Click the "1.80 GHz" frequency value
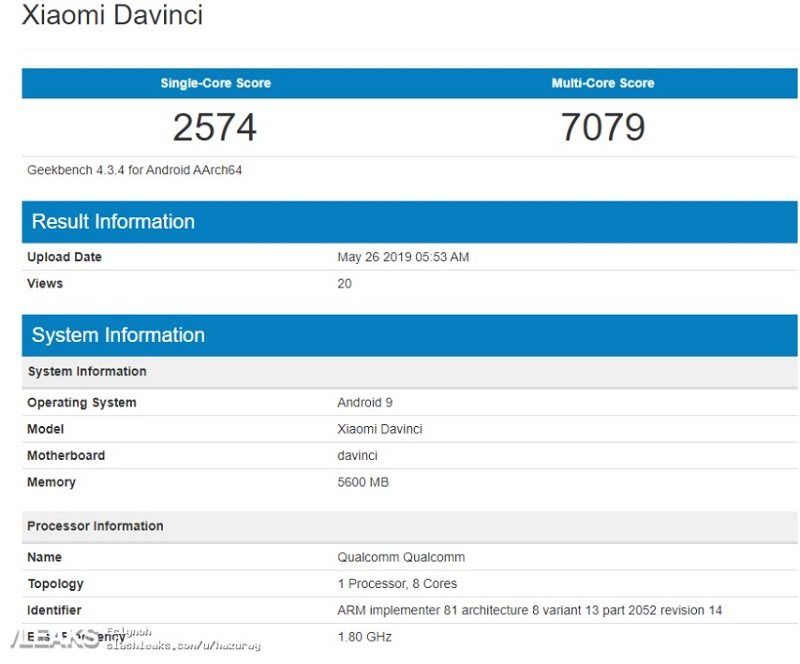The image size is (800, 664). click(x=365, y=637)
